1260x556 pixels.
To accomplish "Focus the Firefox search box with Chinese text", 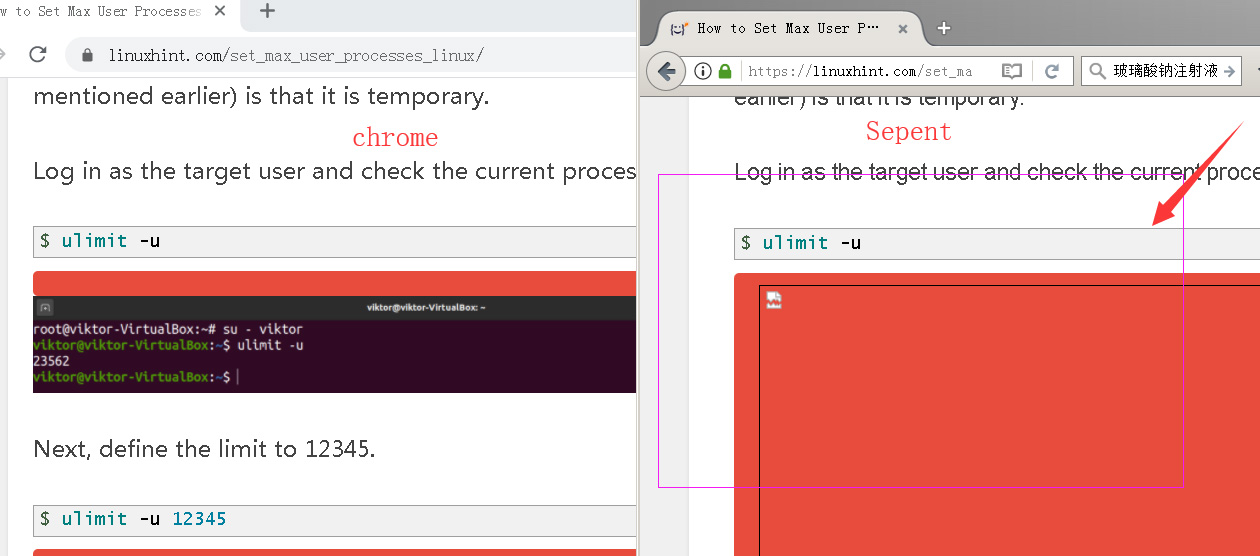I will pos(1165,71).
